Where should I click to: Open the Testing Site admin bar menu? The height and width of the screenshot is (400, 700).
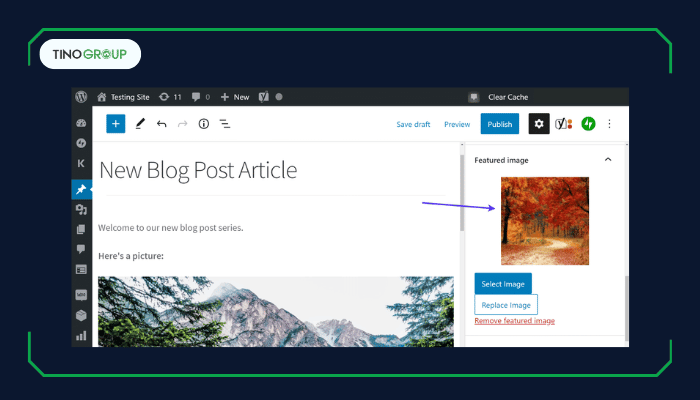coord(124,97)
